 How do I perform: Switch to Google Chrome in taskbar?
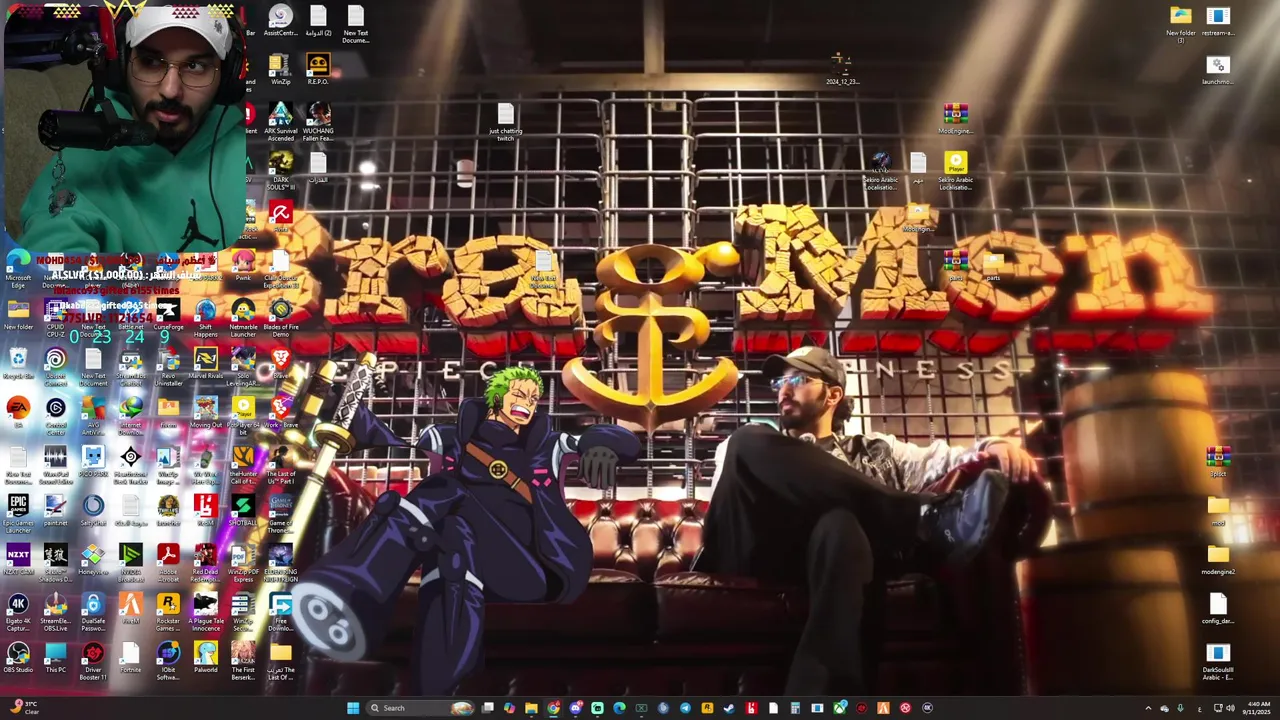pos(553,708)
